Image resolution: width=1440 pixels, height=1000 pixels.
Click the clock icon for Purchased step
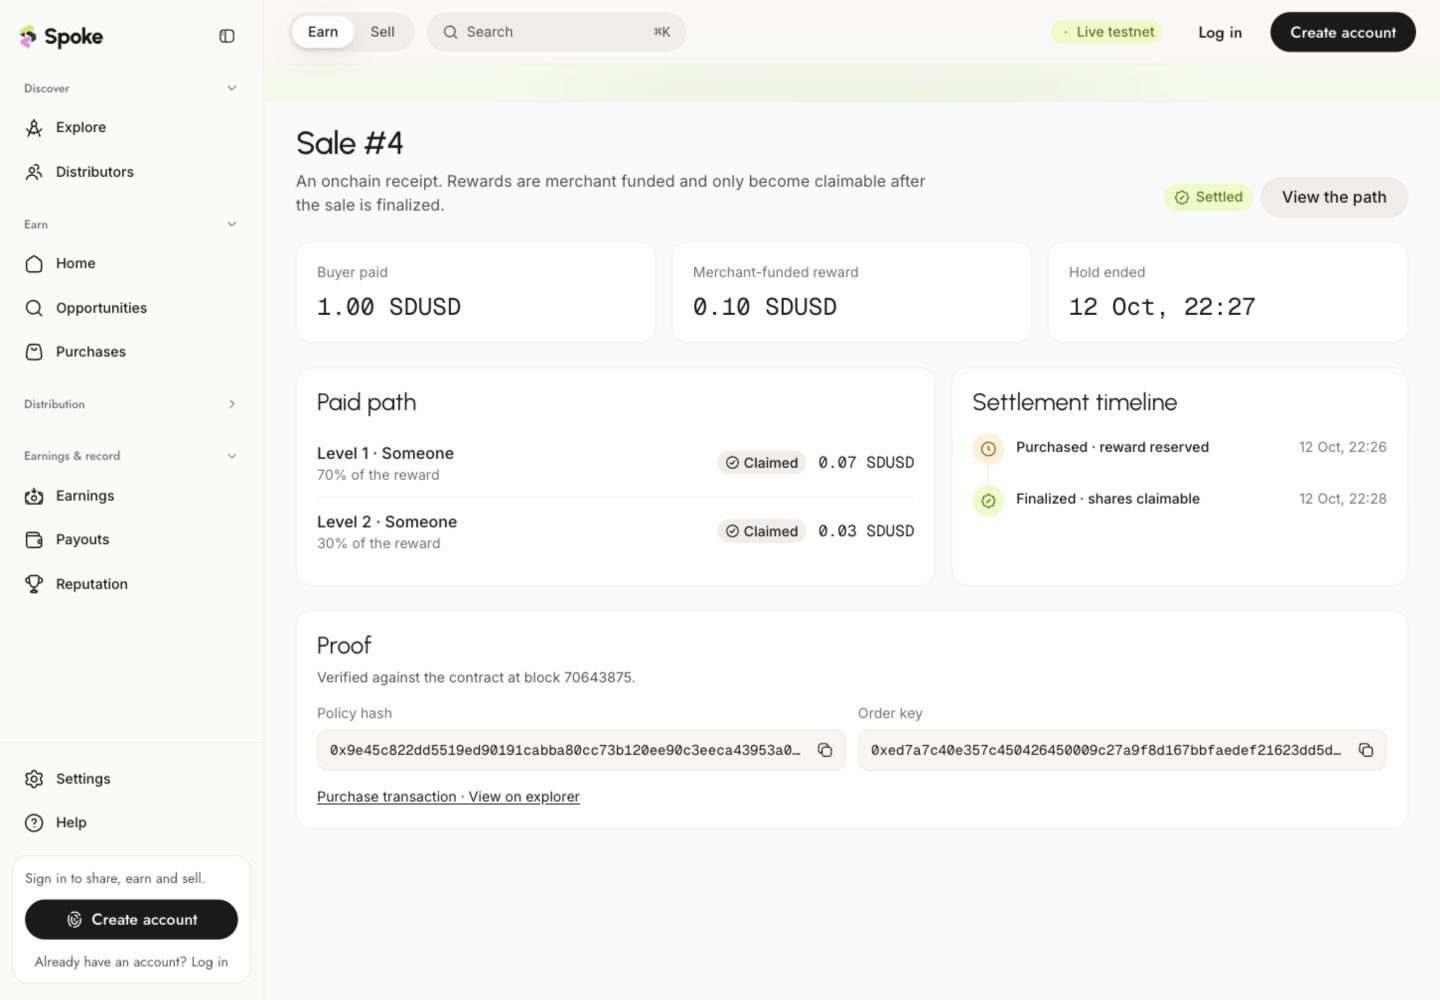click(x=988, y=449)
